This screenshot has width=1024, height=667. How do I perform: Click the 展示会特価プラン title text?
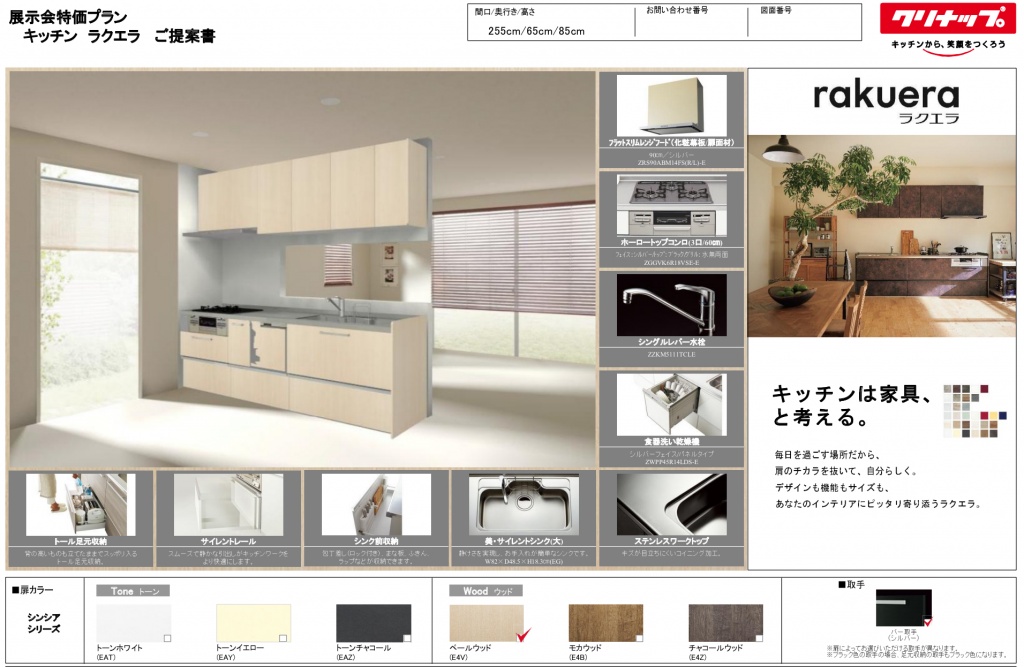tap(68, 17)
